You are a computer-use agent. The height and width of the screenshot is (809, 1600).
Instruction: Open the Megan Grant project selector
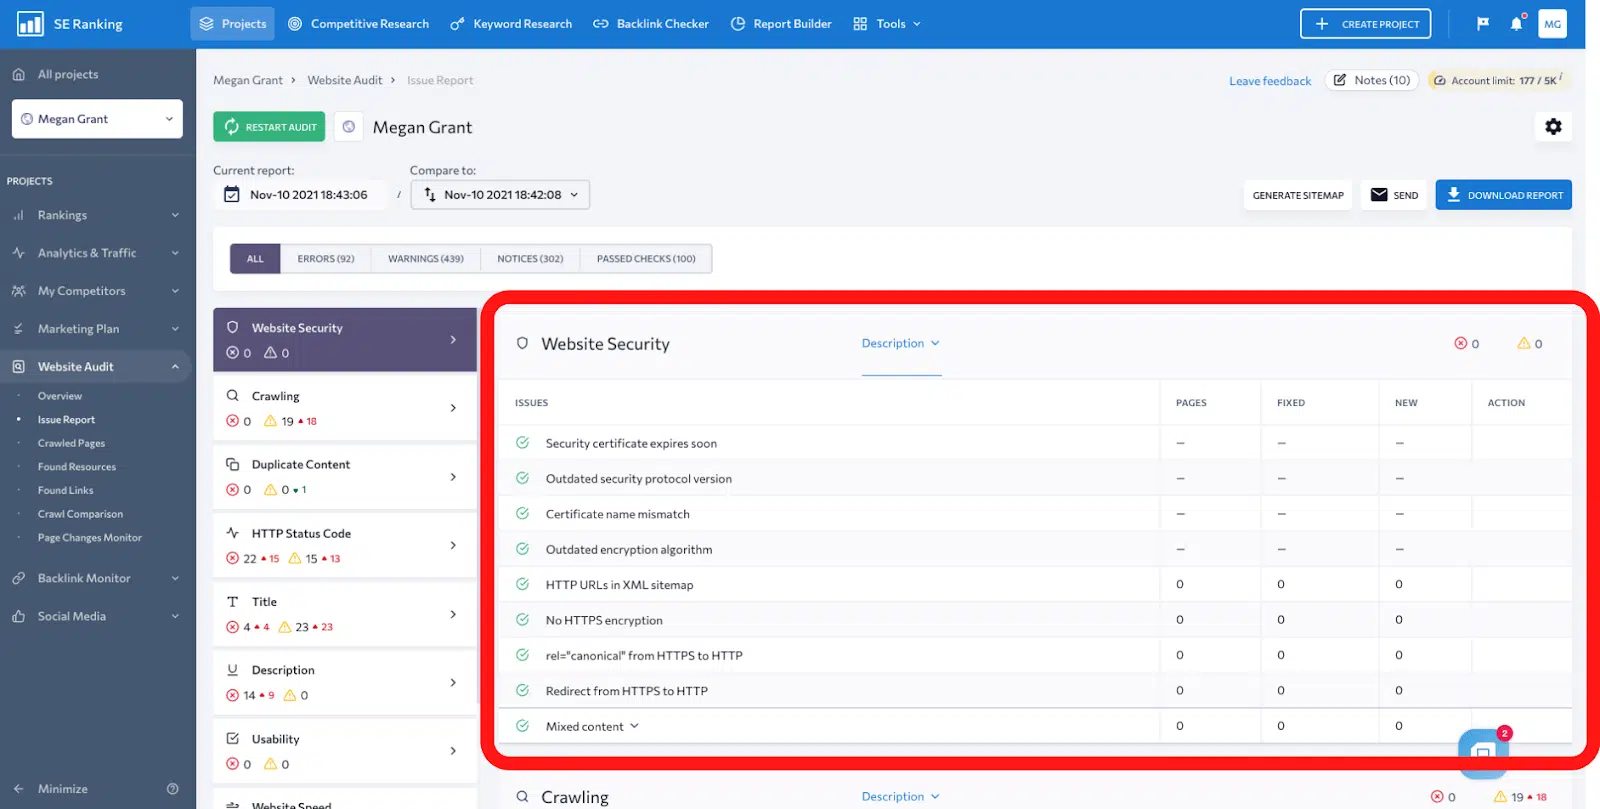(97, 119)
